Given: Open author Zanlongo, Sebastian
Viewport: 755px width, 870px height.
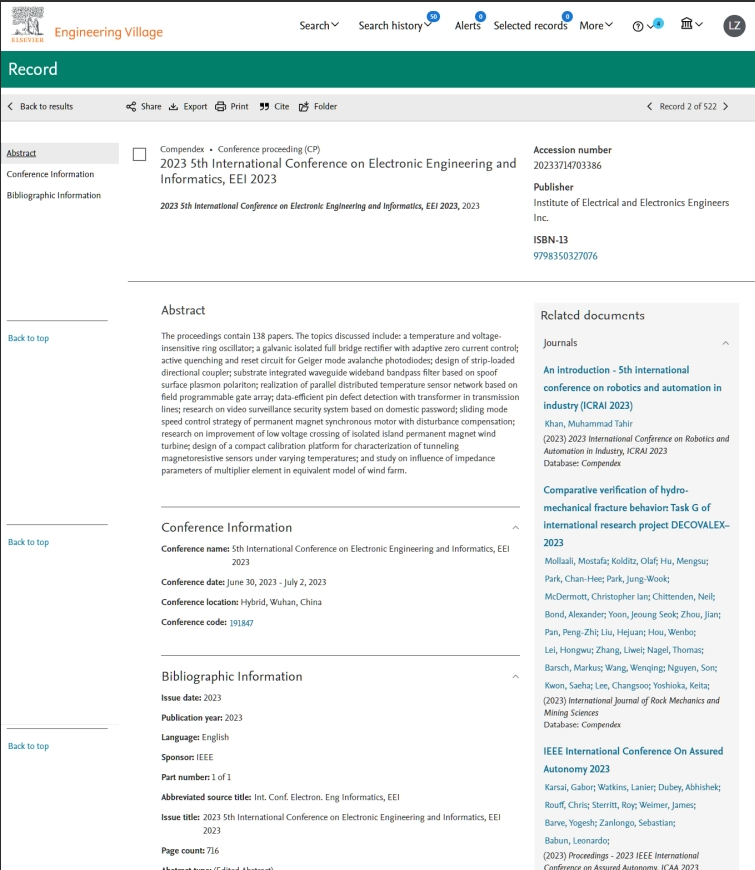Looking at the screenshot, I should tap(636, 823).
